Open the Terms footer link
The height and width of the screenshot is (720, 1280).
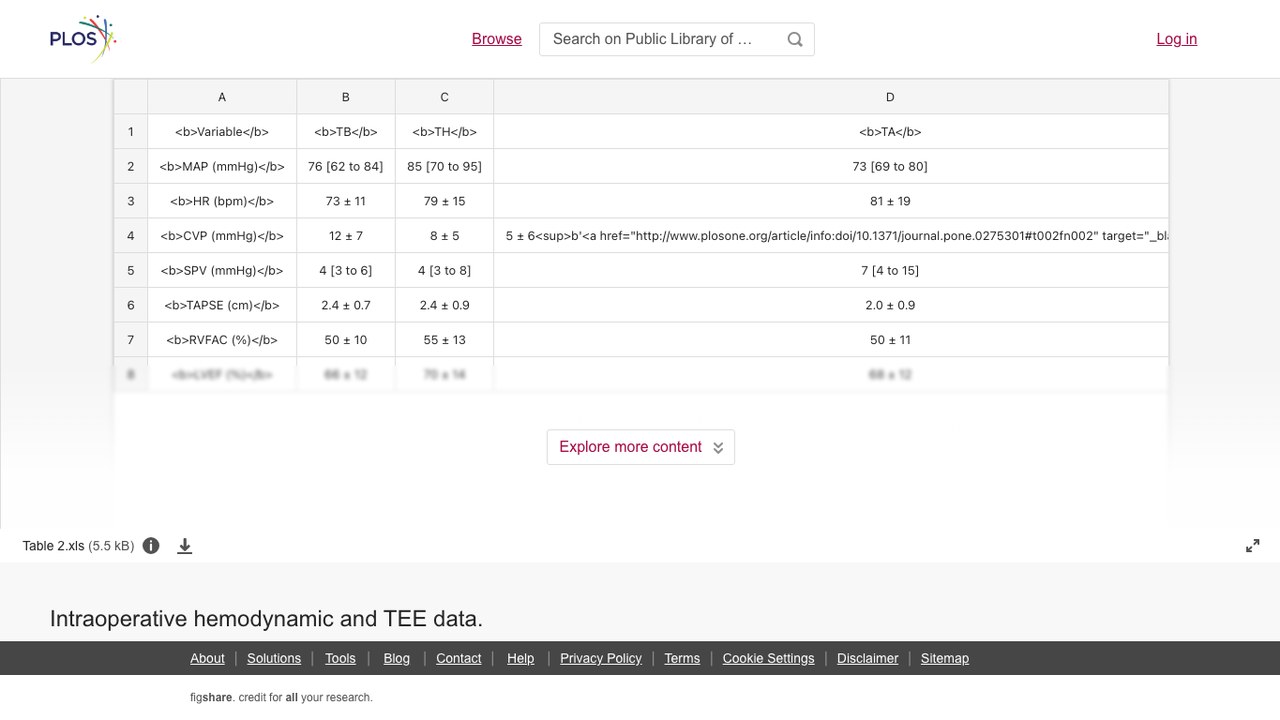[682, 658]
